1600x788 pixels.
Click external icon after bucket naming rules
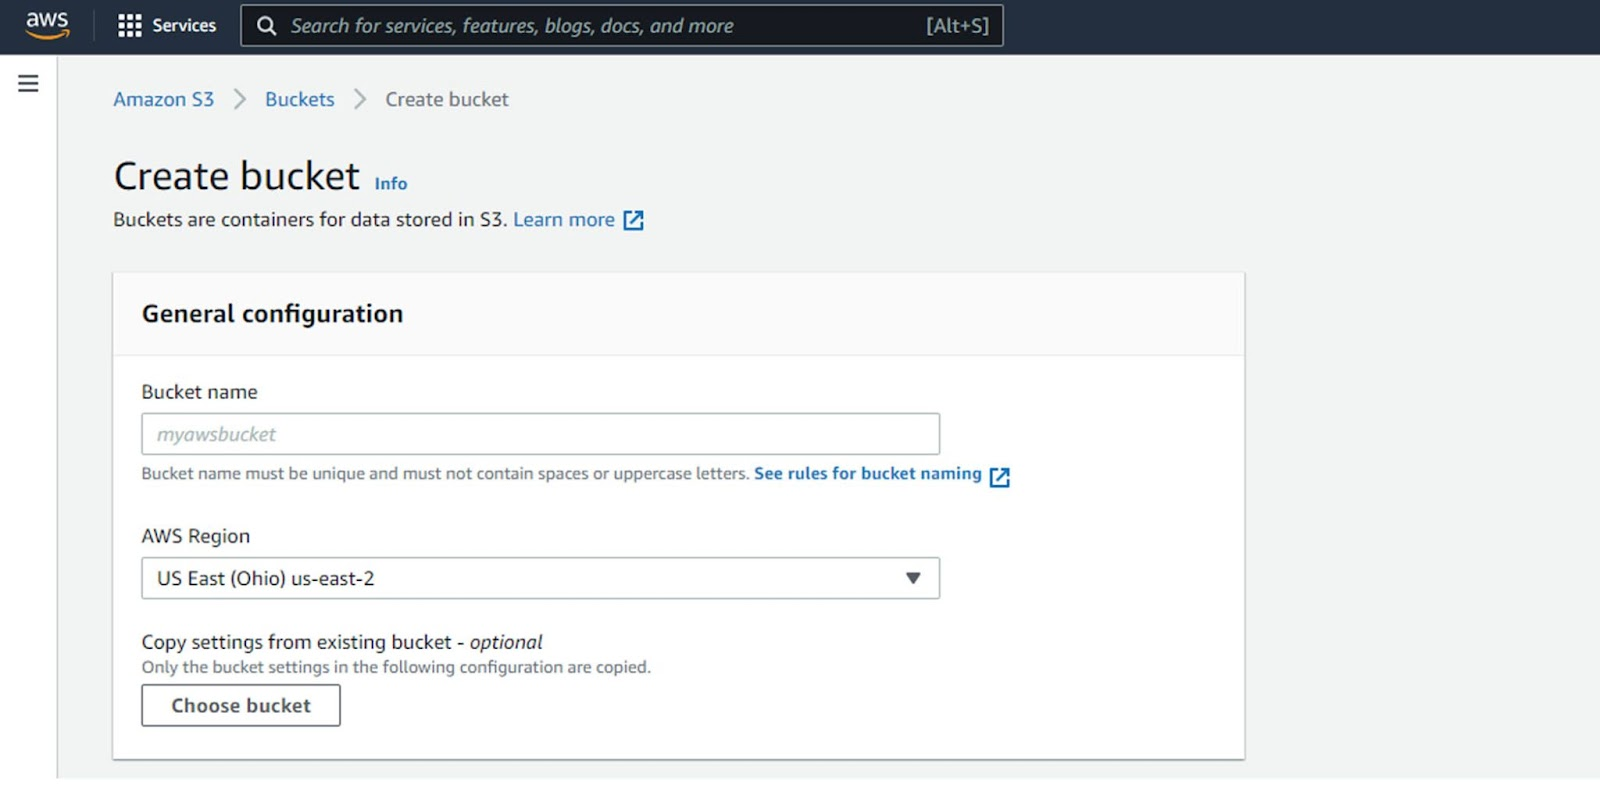click(999, 477)
